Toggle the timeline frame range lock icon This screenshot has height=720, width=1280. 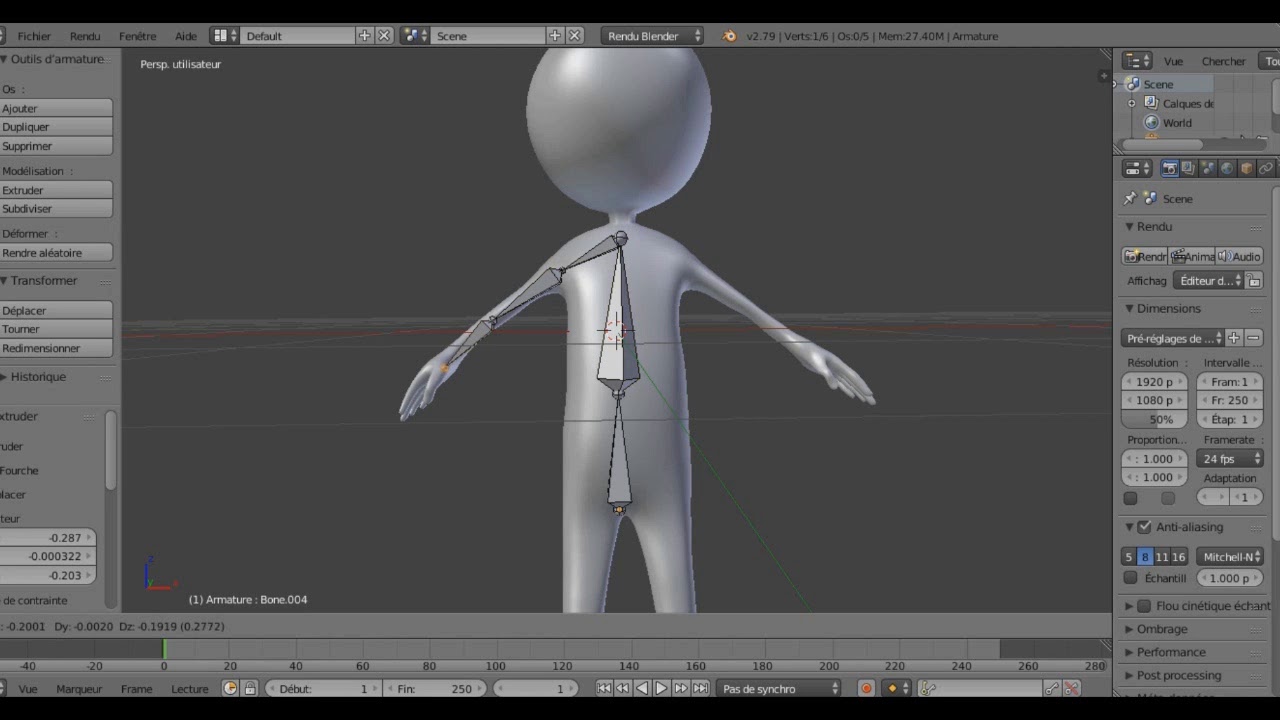250,688
